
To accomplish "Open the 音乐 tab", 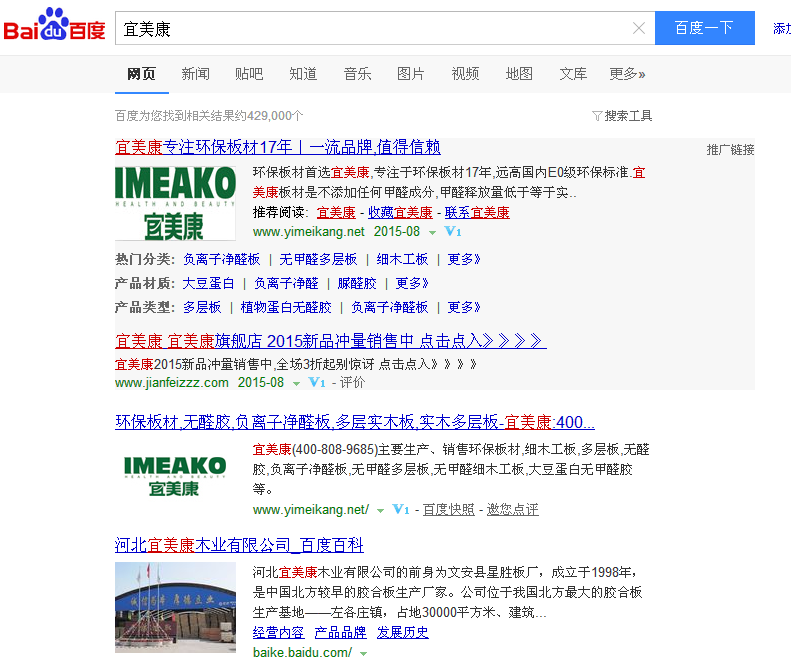I will click(357, 74).
